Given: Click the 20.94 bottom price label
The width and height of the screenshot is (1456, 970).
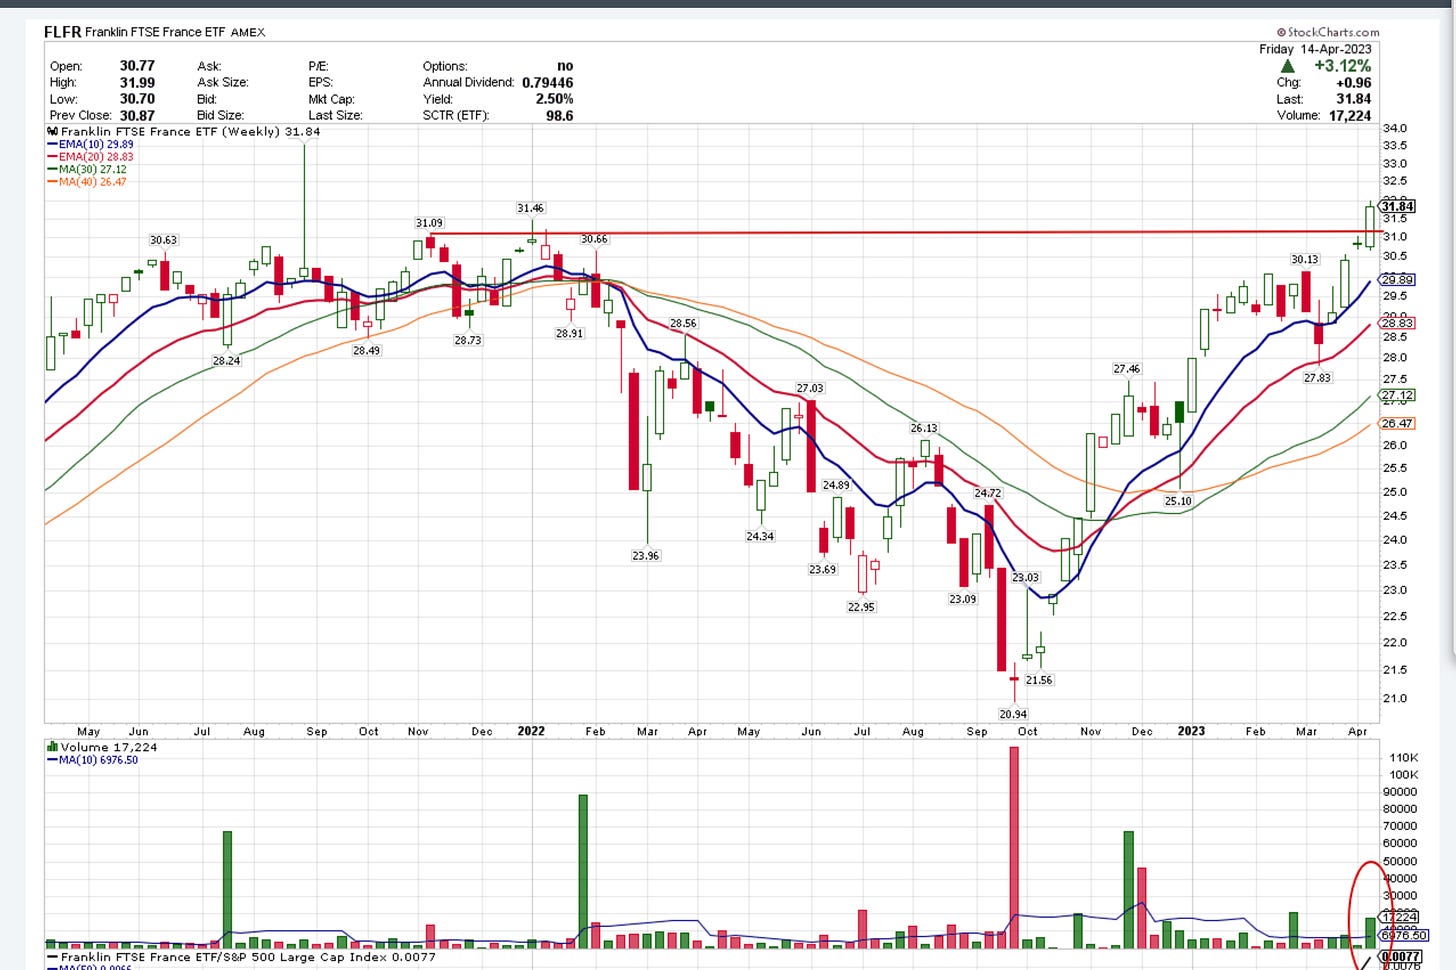Looking at the screenshot, I should coord(1013,714).
